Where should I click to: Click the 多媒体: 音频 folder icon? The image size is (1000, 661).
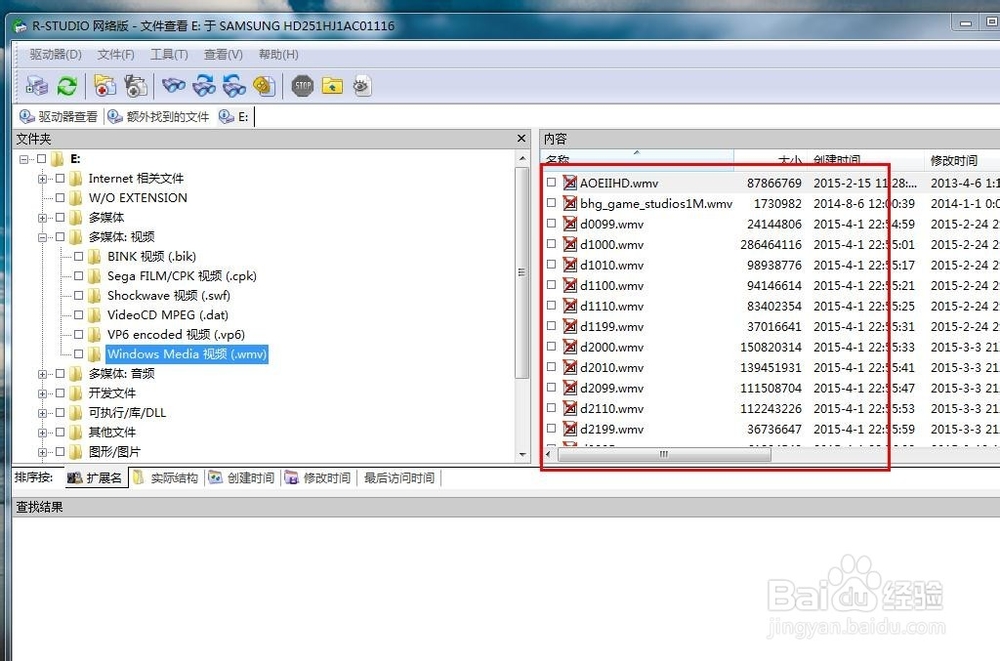[x=76, y=373]
